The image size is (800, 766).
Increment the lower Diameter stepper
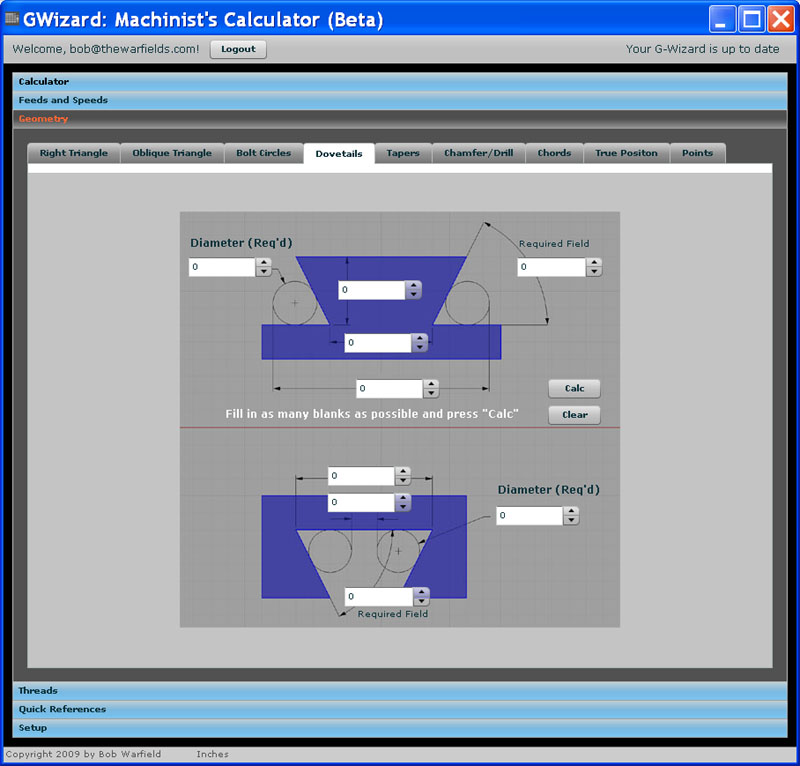tap(571, 511)
